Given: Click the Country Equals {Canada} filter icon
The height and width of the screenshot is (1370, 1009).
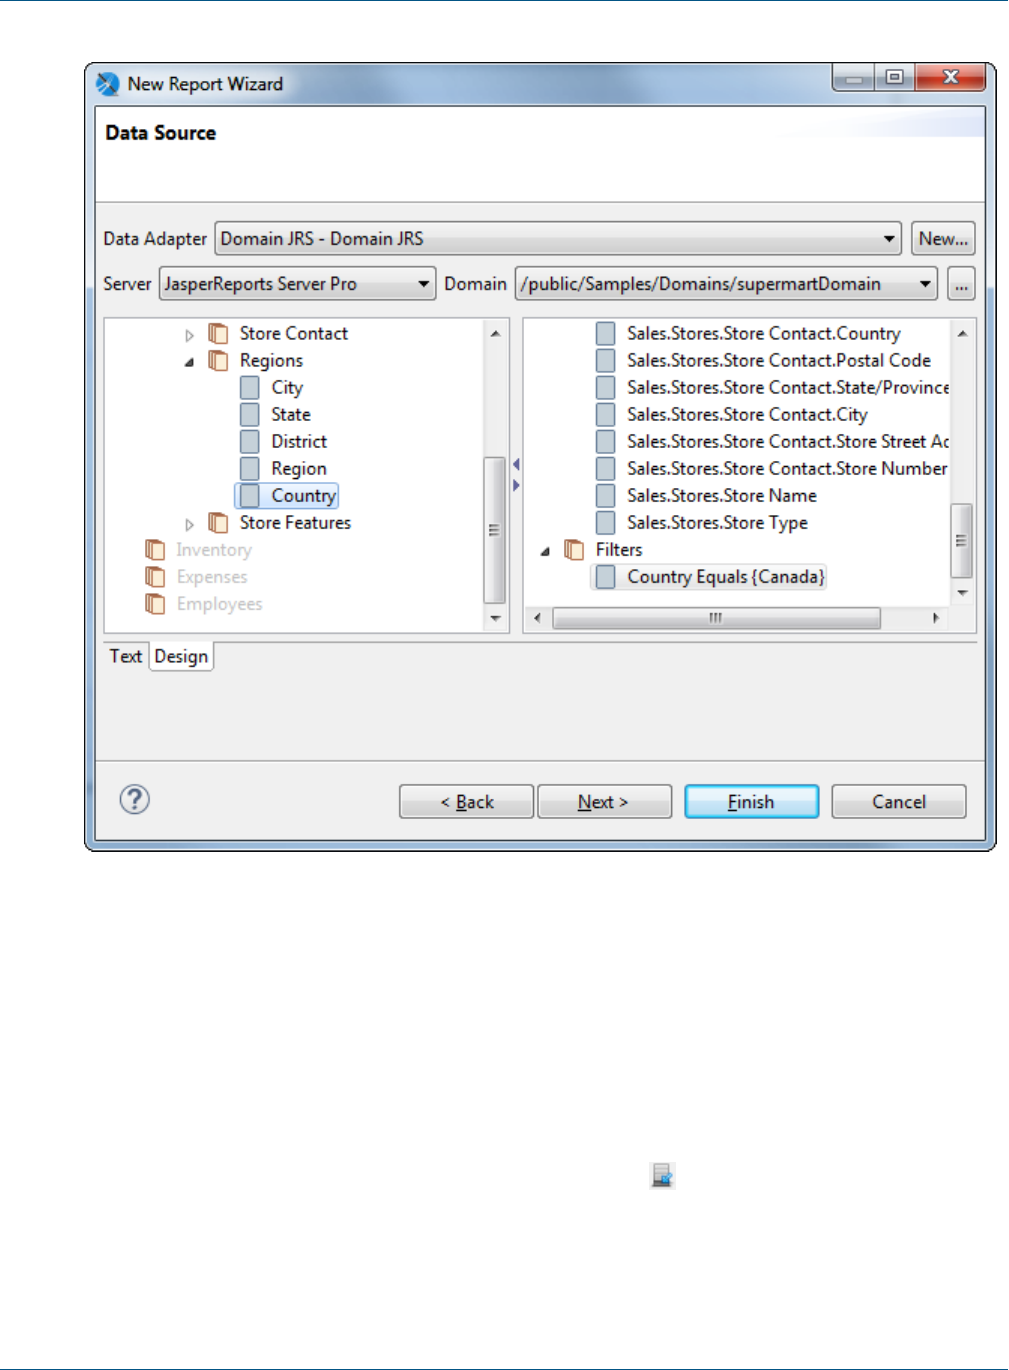Looking at the screenshot, I should 605,576.
